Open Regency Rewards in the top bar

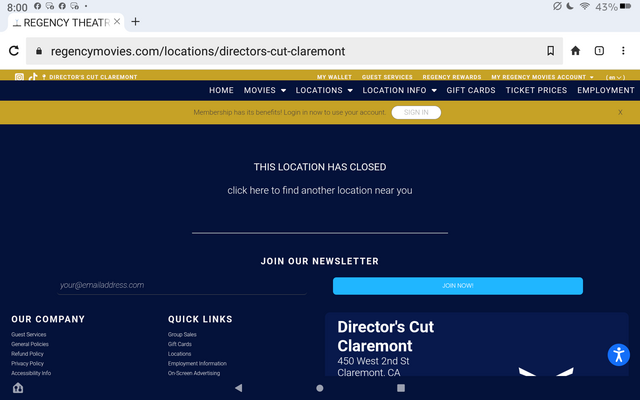point(451,77)
